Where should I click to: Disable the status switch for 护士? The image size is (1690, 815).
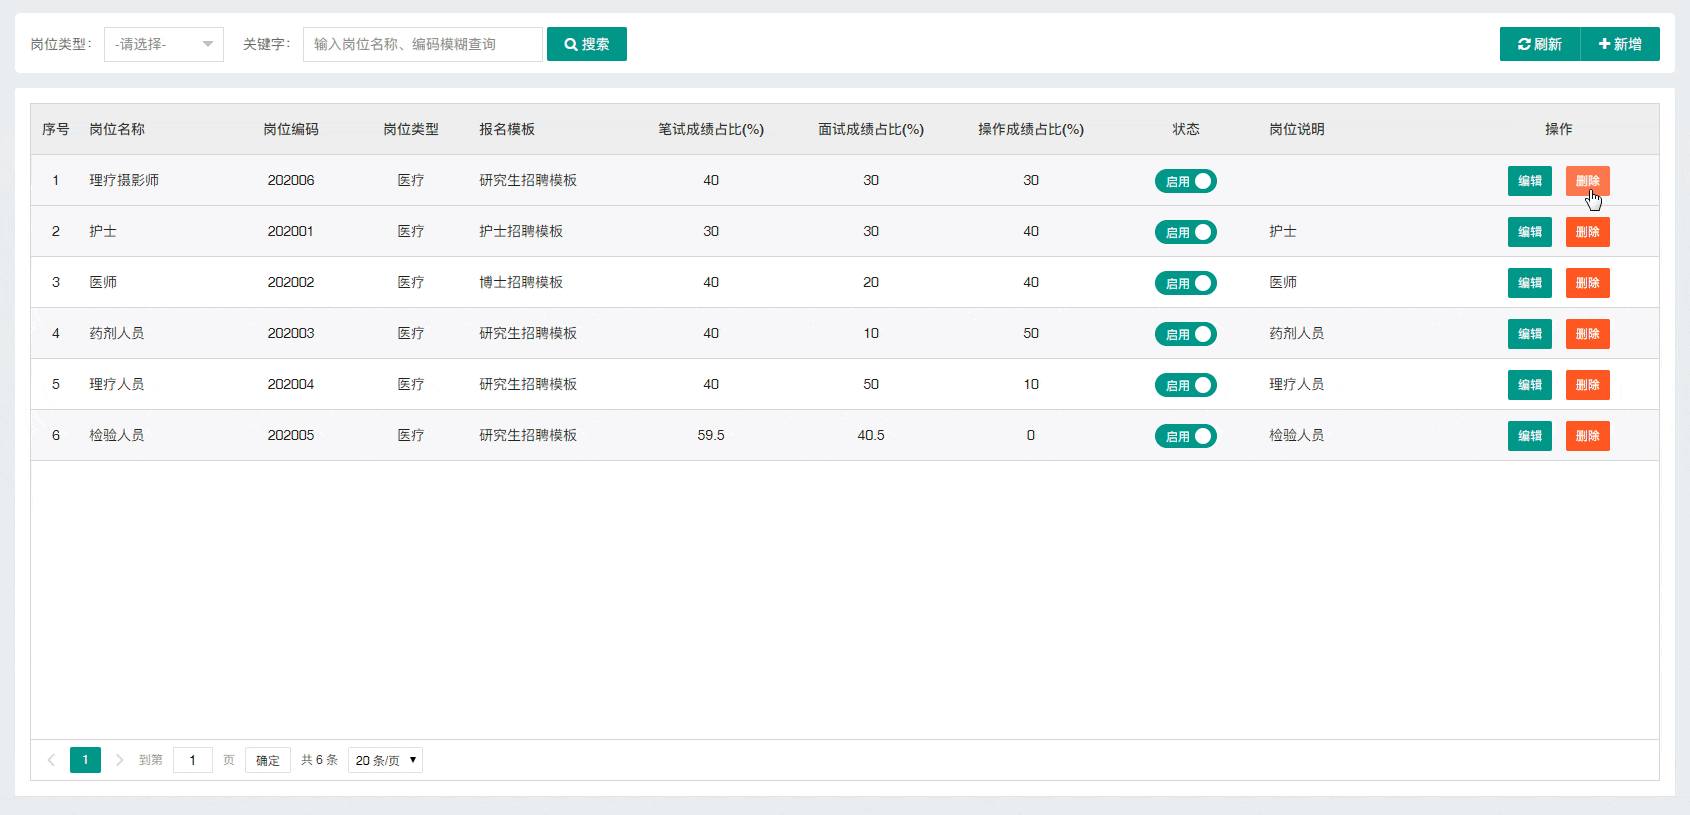click(1185, 232)
